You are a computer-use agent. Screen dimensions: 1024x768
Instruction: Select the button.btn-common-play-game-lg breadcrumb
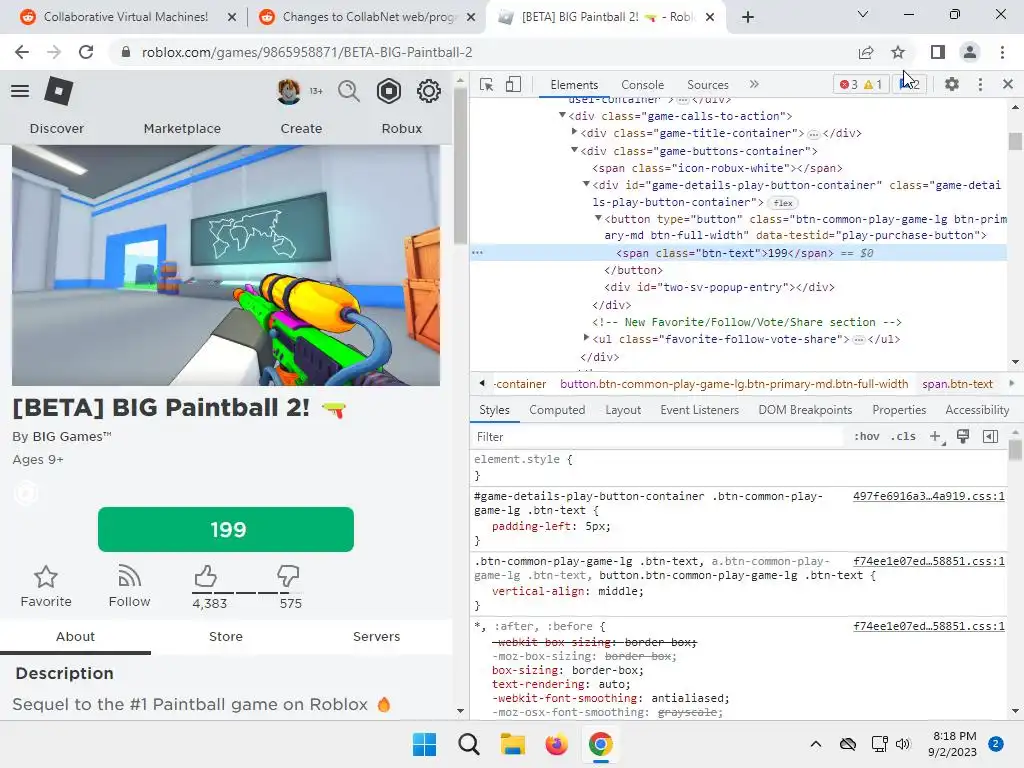point(734,384)
